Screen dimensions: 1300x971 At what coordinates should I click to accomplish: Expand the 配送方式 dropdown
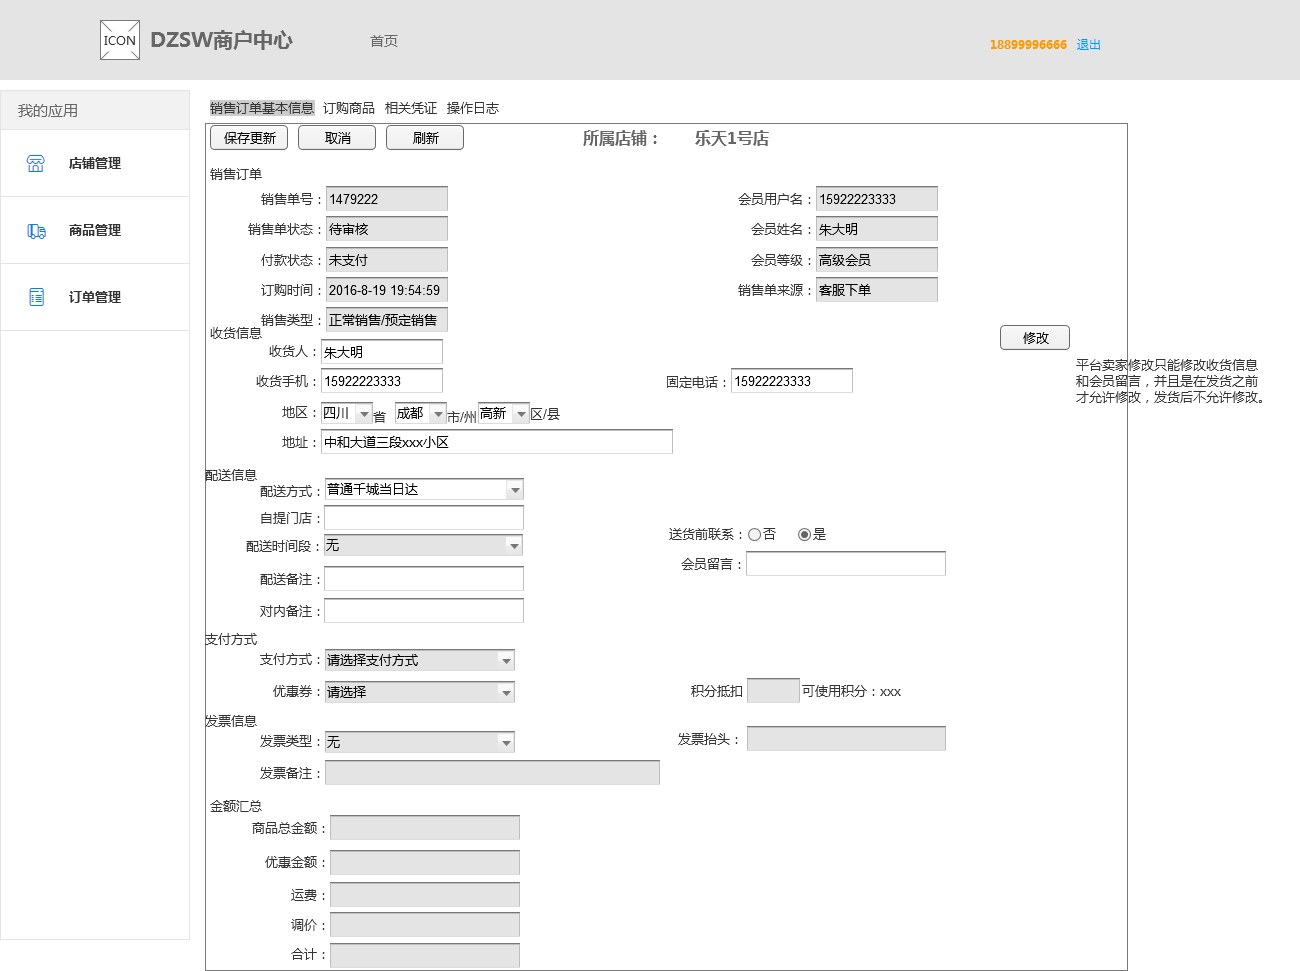point(424,490)
